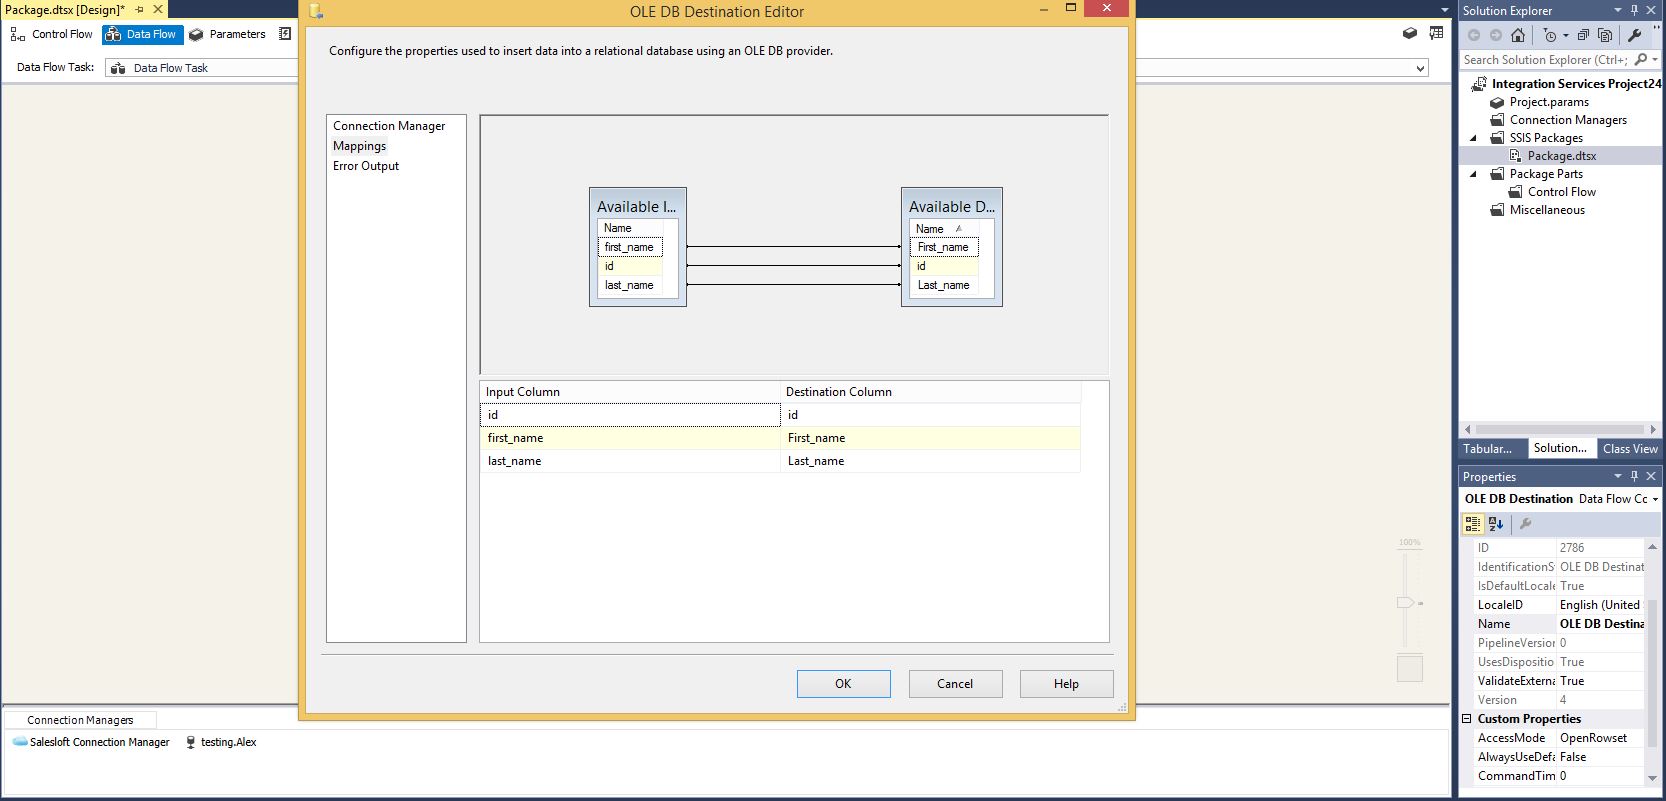Click Show All Files icon in Solution Explorer

(x=1605, y=35)
